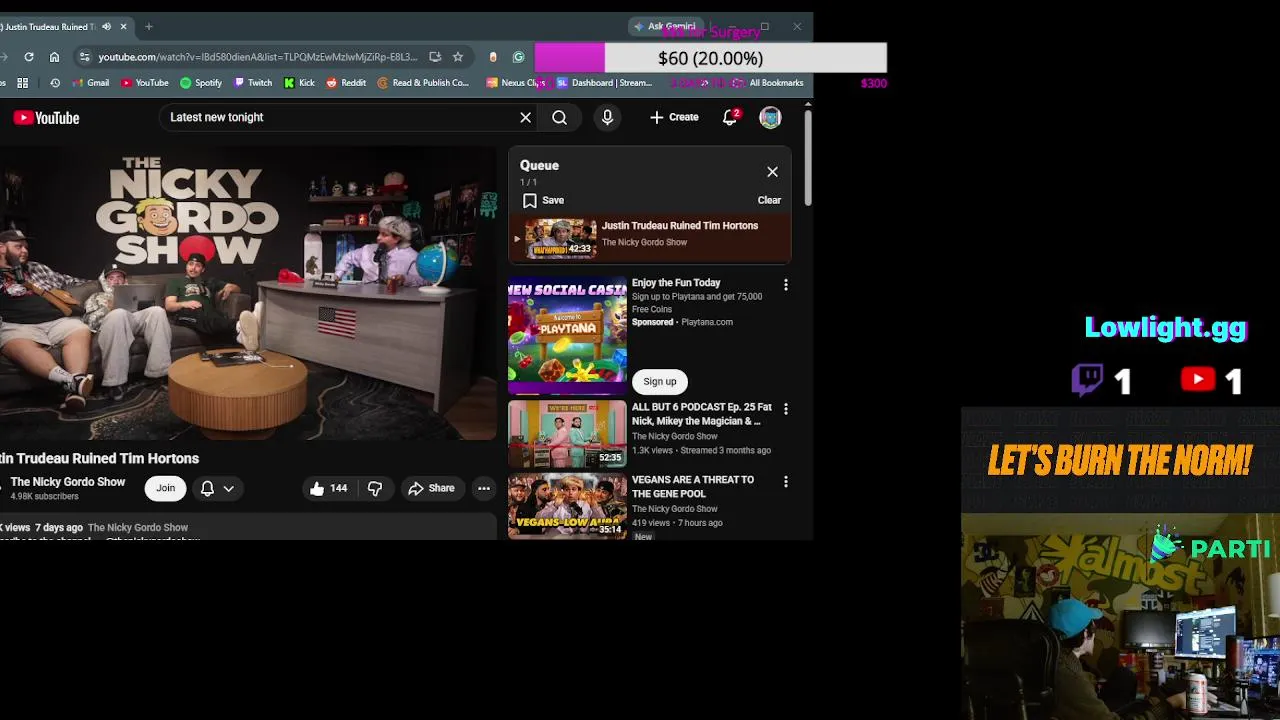
Task: Clear the queue
Action: tap(769, 200)
